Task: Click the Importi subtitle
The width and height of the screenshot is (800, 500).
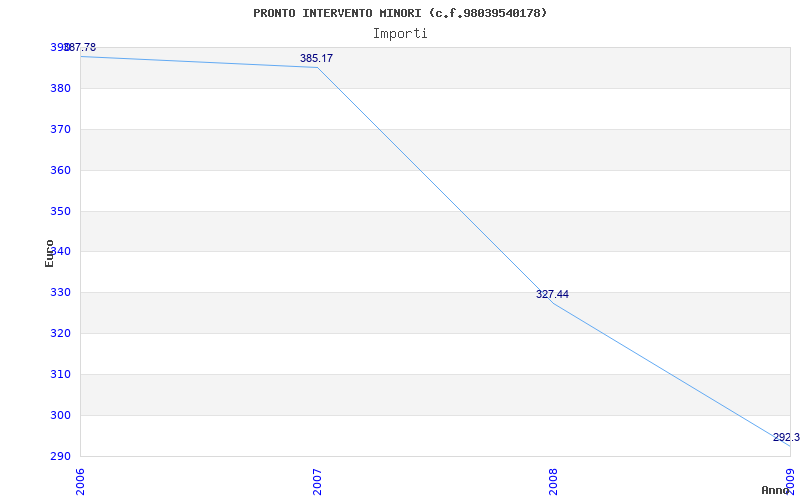Action: pyautogui.click(x=400, y=34)
